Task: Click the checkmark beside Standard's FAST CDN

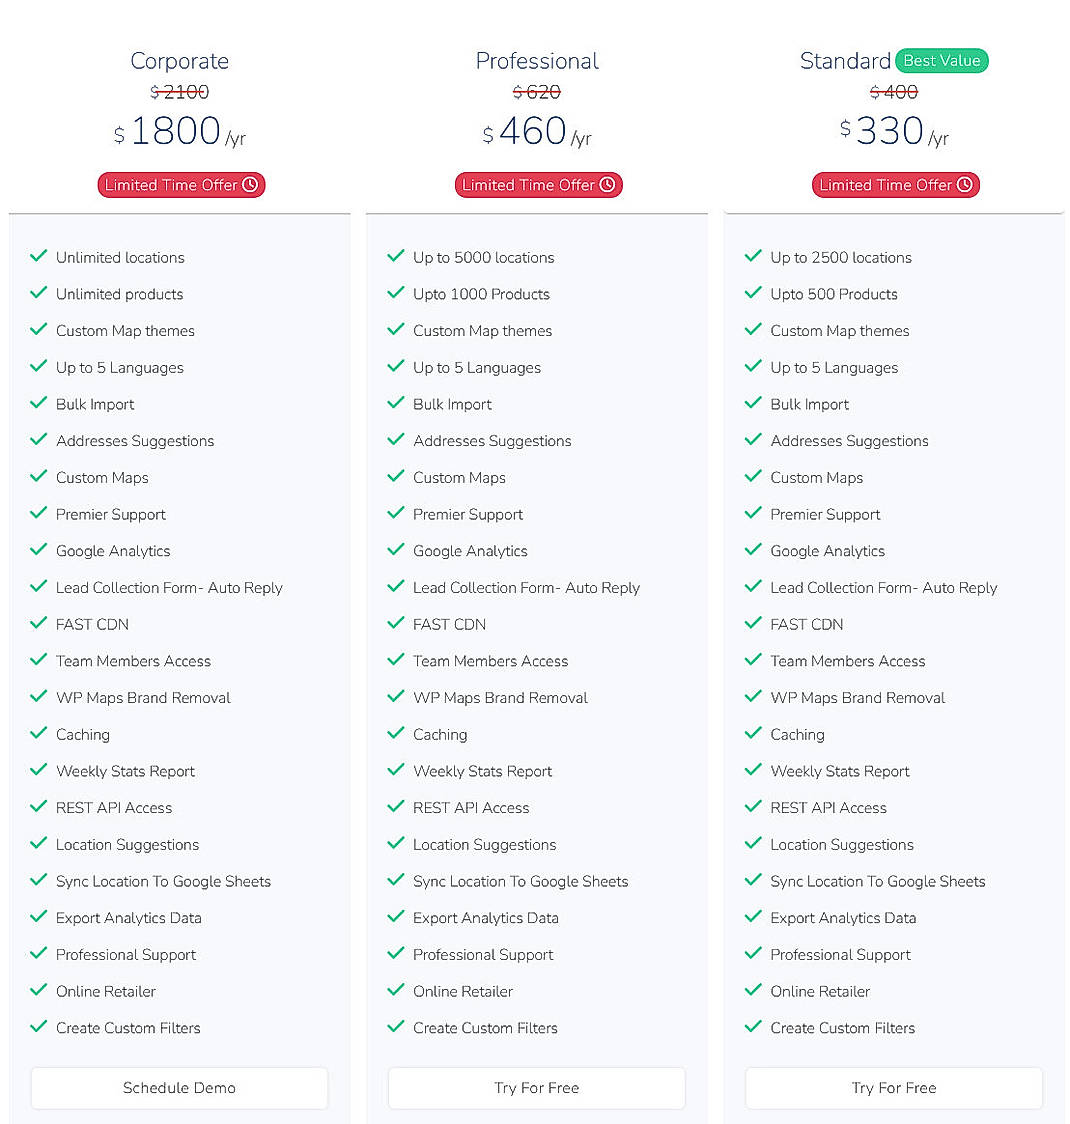Action: click(x=753, y=624)
